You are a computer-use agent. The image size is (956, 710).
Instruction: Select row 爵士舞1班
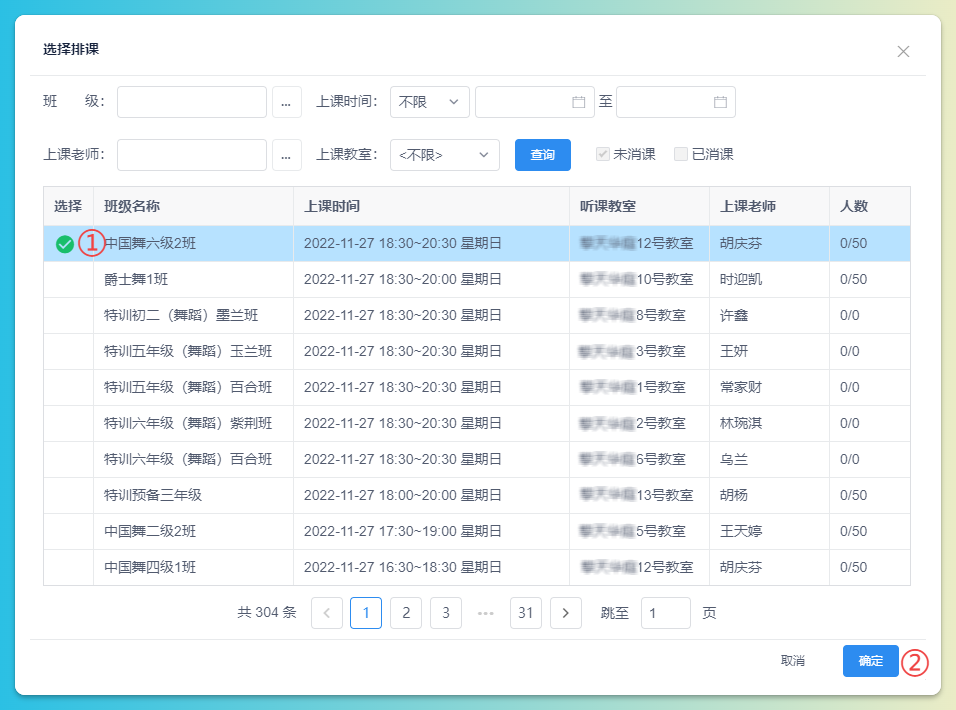pos(477,280)
